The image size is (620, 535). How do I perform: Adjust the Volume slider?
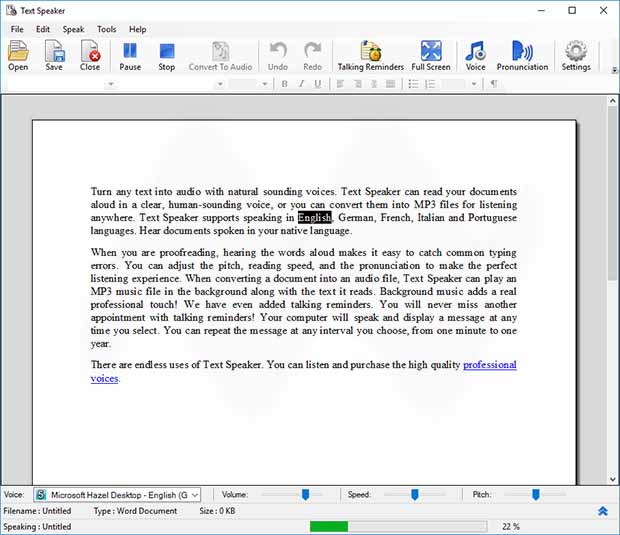click(x=306, y=494)
